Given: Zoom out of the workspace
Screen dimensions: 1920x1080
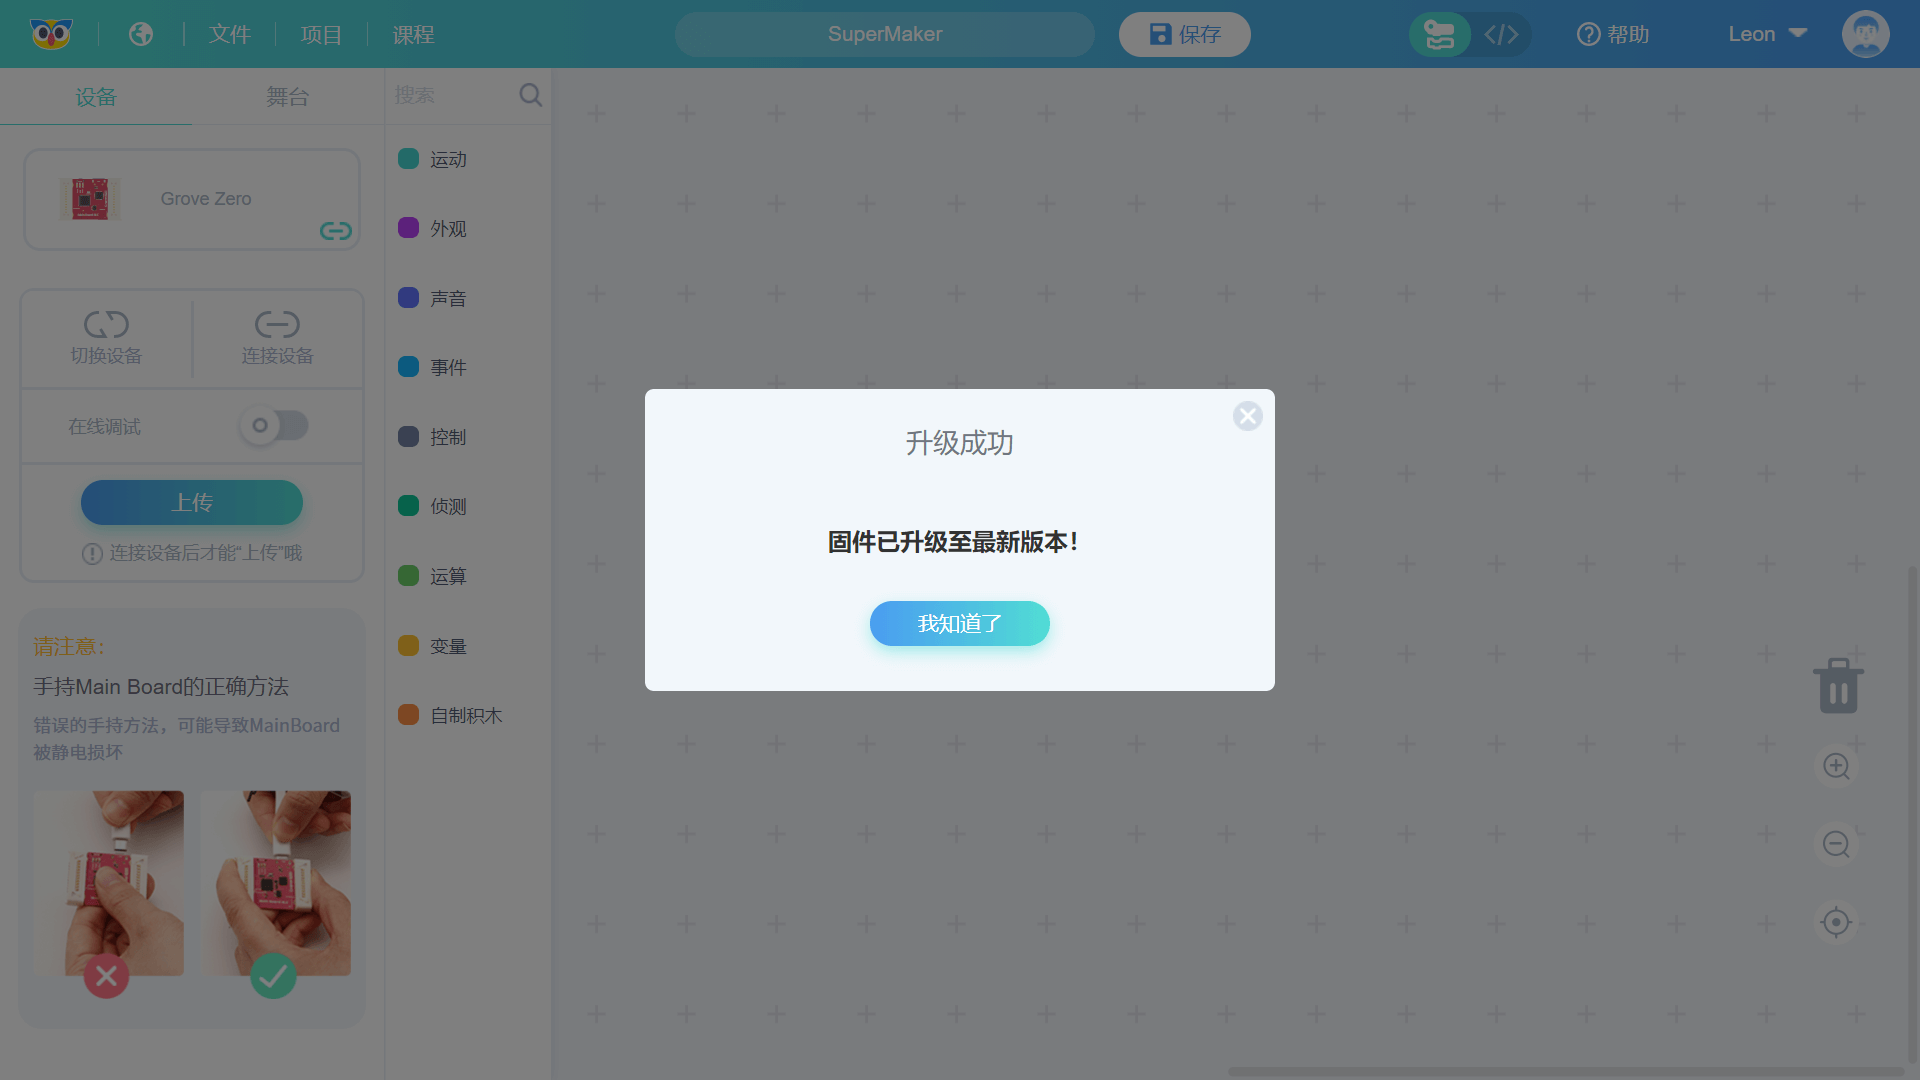Looking at the screenshot, I should [x=1836, y=845].
